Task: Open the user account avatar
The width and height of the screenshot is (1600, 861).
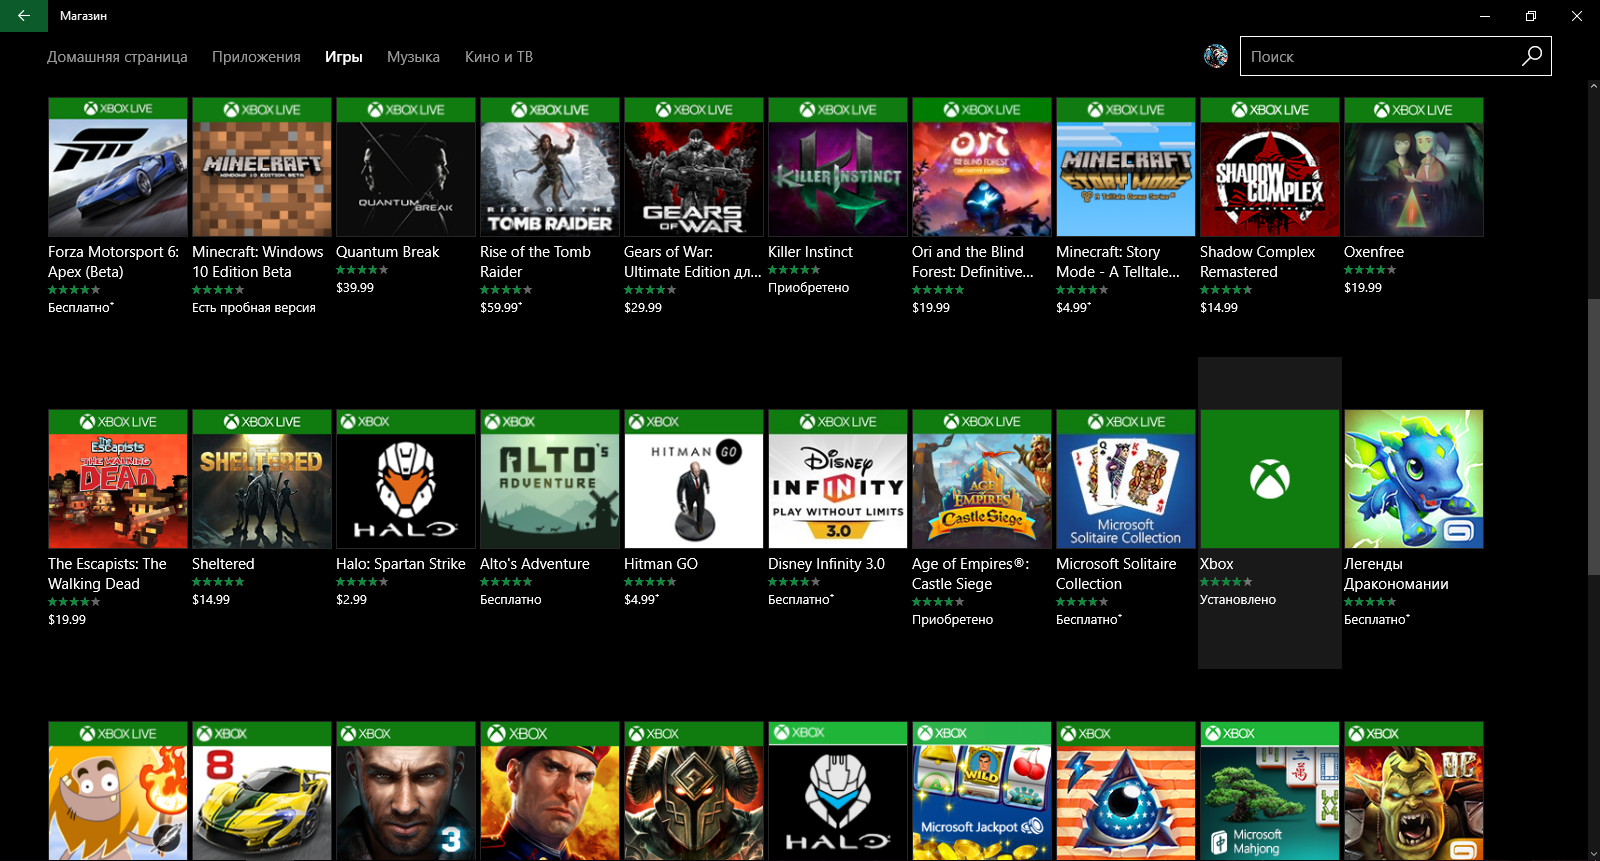Action: coord(1216,56)
